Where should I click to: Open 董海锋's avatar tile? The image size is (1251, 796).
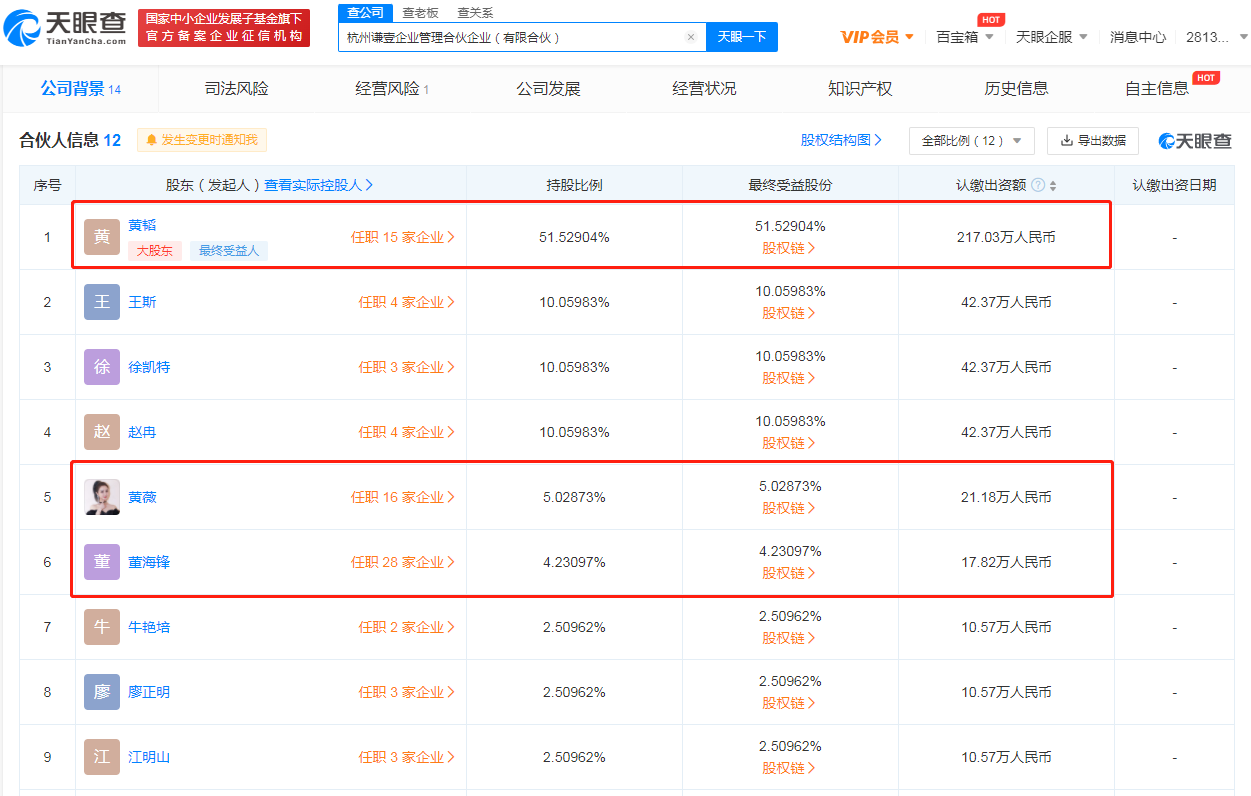(102, 562)
